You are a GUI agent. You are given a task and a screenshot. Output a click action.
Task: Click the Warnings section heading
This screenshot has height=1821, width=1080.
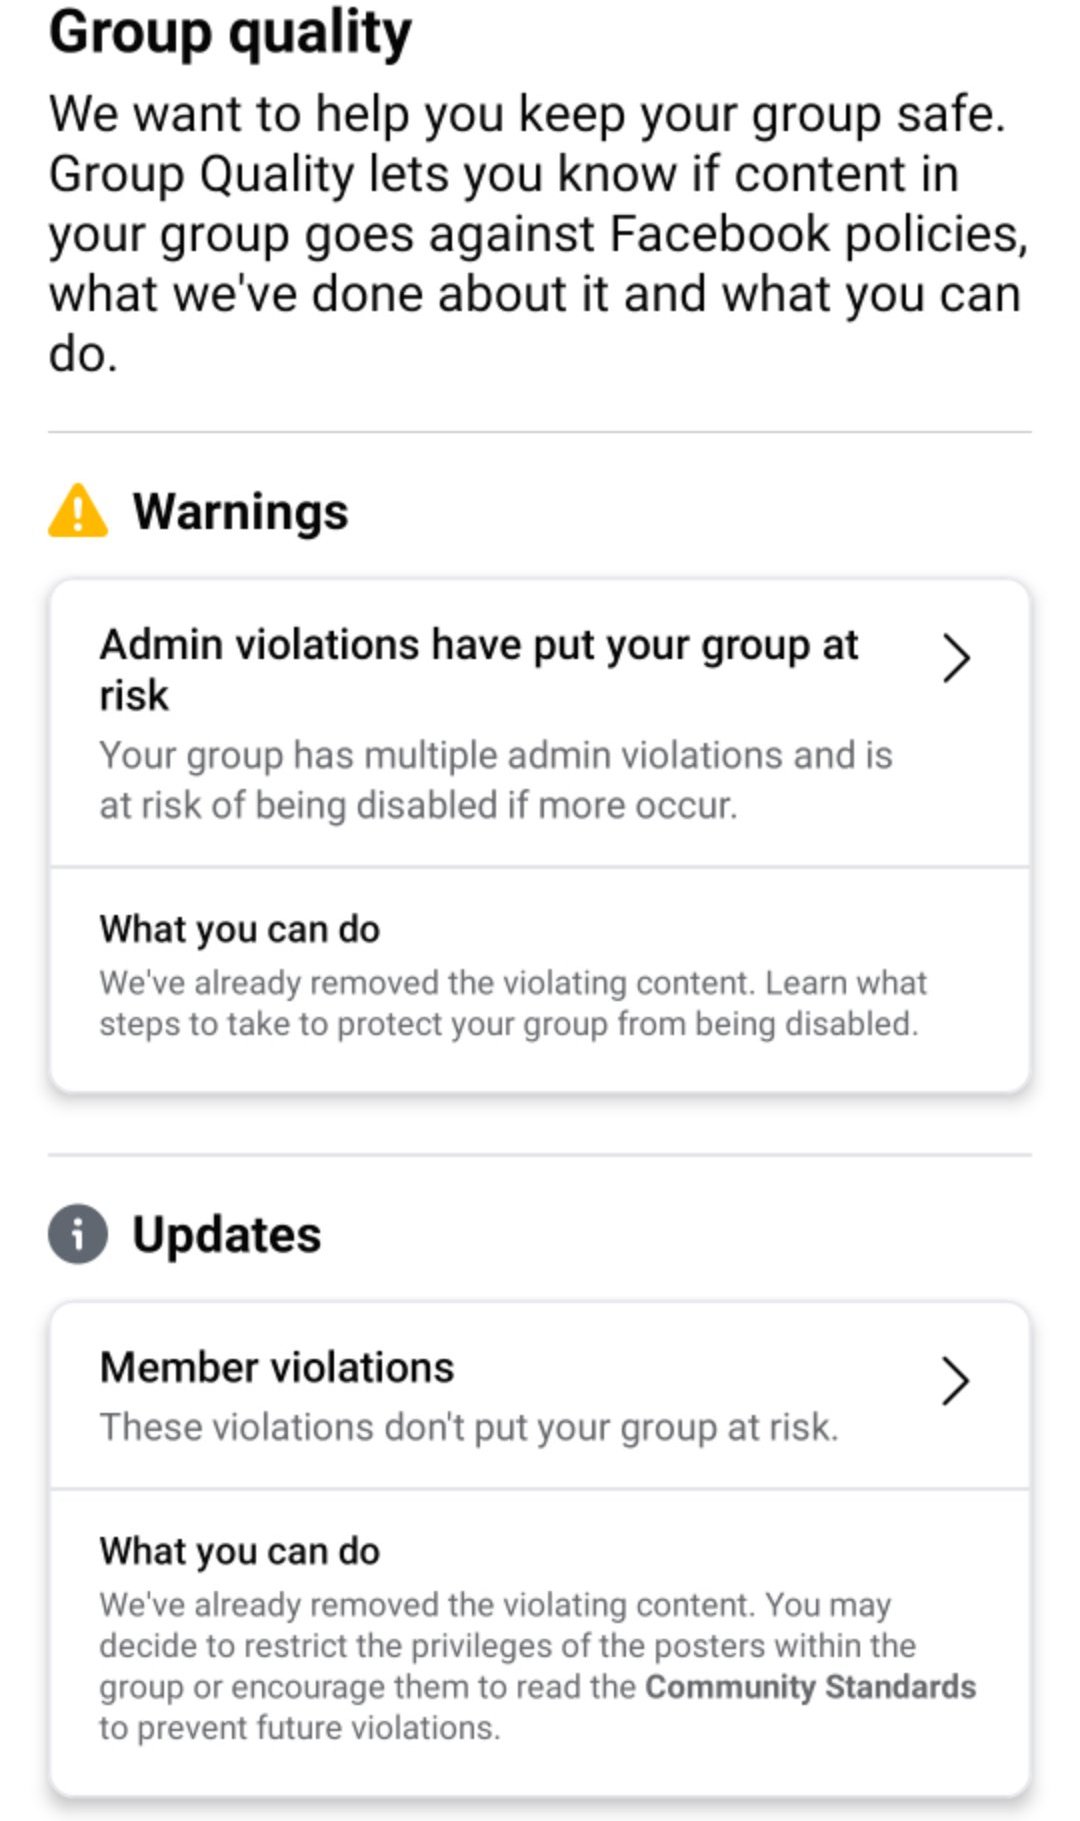click(241, 512)
